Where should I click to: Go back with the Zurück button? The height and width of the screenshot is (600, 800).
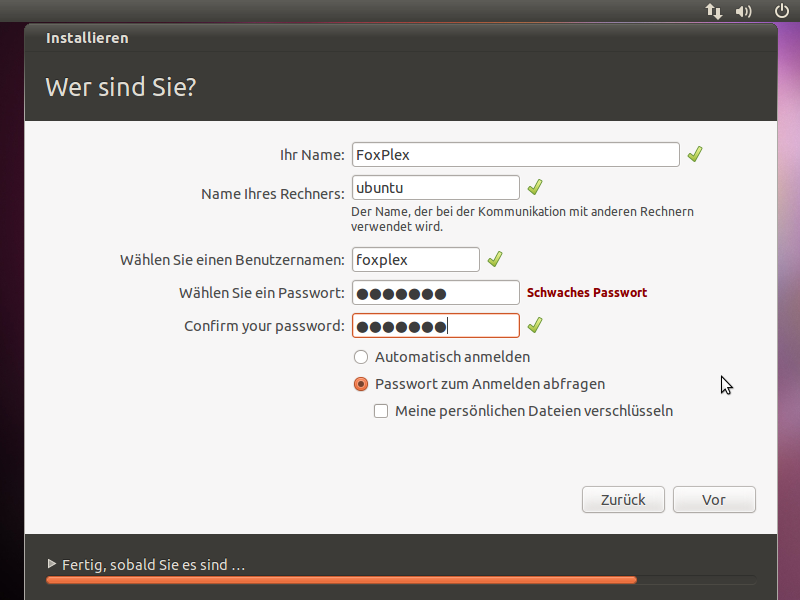[623, 499]
